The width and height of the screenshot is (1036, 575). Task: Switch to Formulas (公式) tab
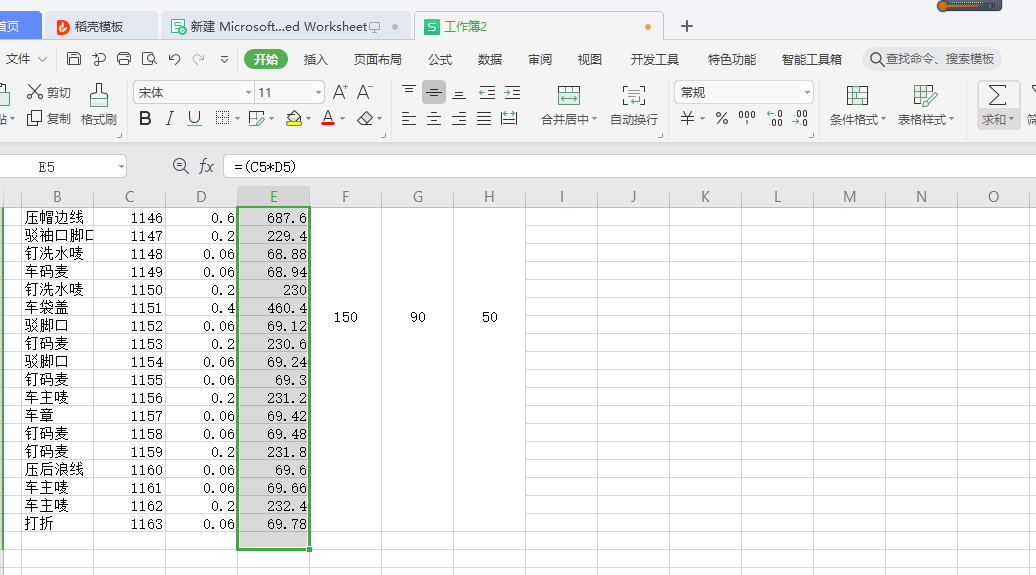pyautogui.click(x=439, y=59)
